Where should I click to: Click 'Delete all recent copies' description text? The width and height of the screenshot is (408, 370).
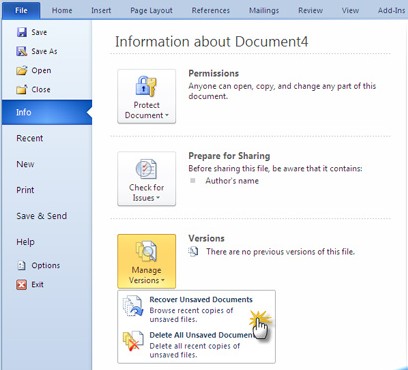tap(195, 350)
